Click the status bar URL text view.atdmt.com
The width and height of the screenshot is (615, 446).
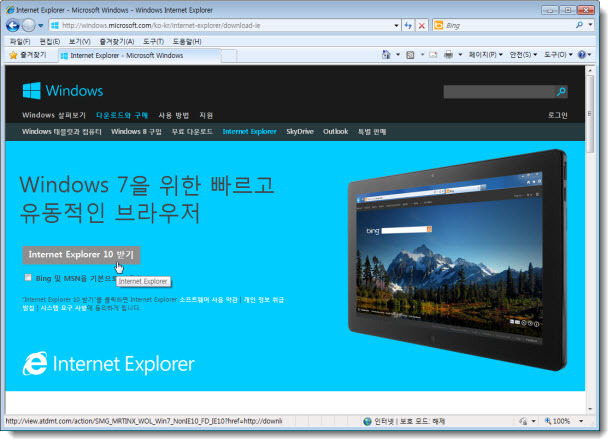click(x=144, y=421)
